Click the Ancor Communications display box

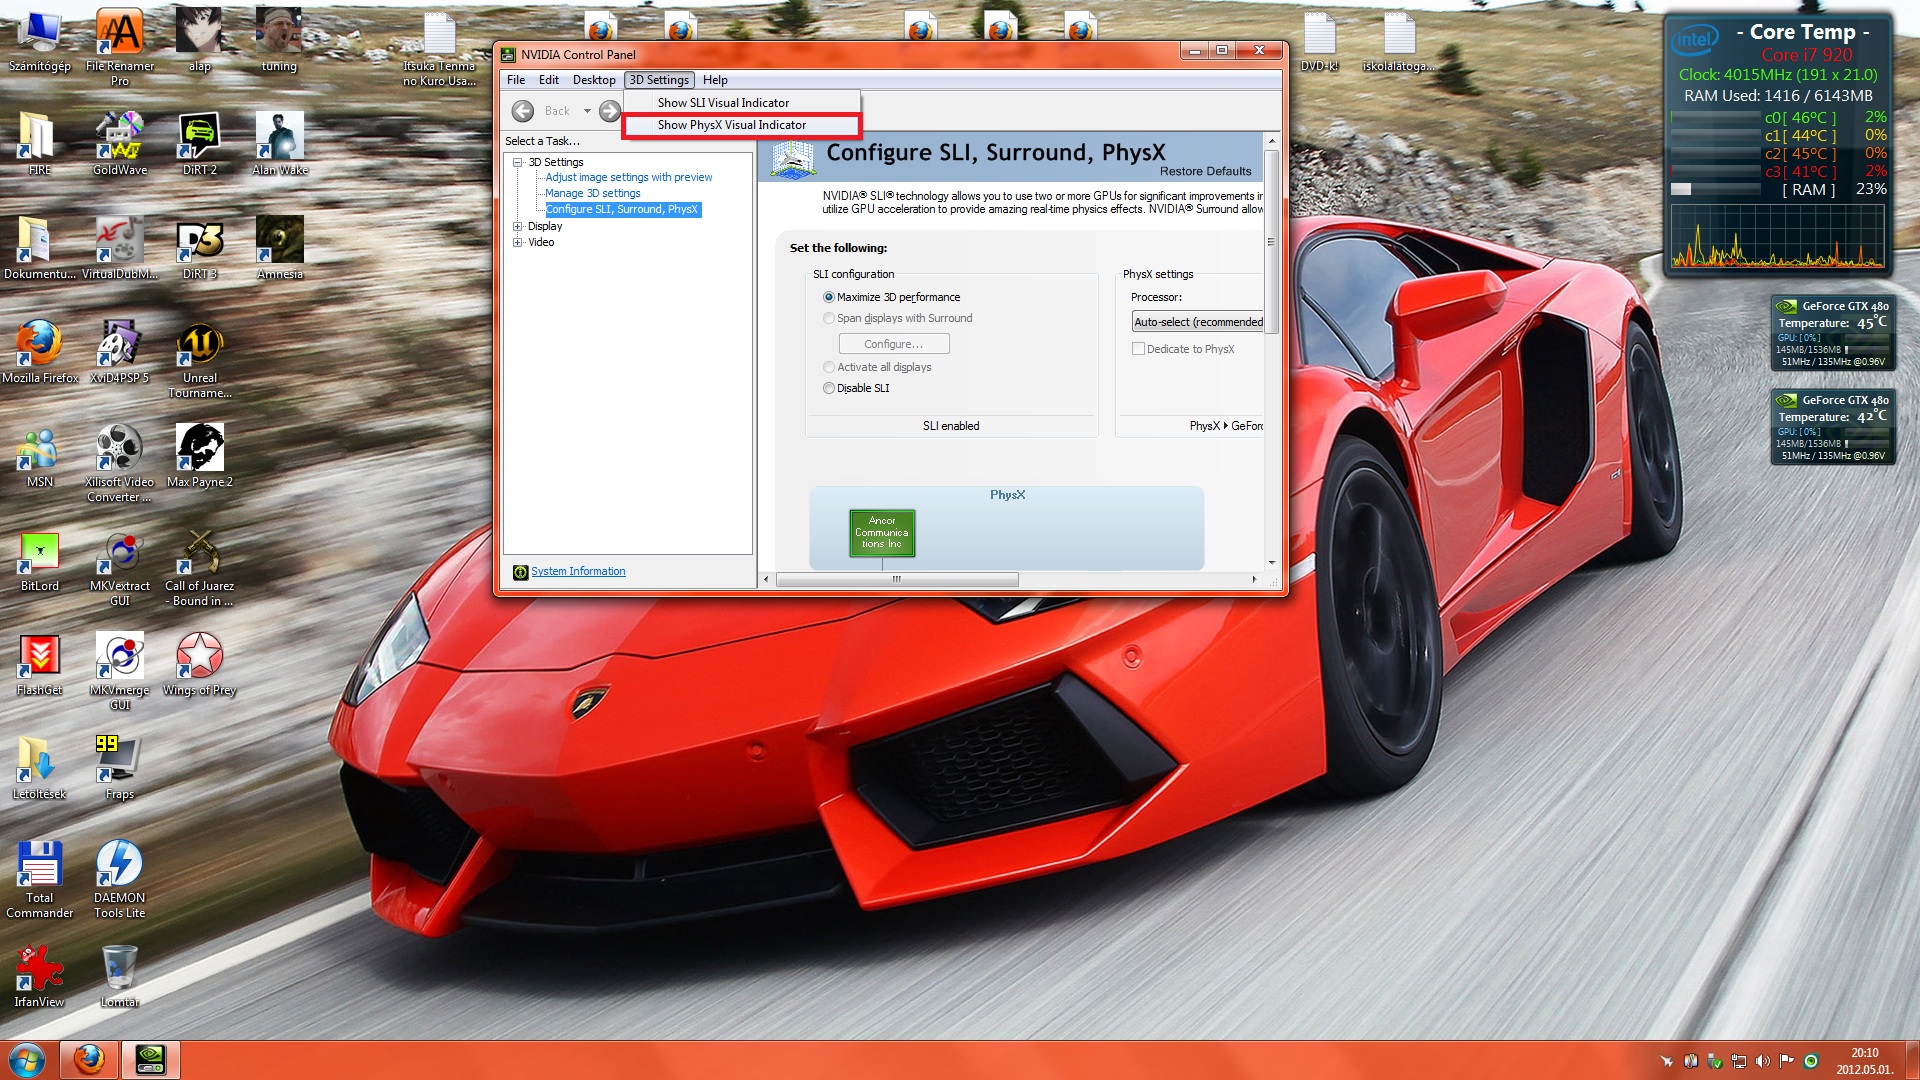point(882,533)
